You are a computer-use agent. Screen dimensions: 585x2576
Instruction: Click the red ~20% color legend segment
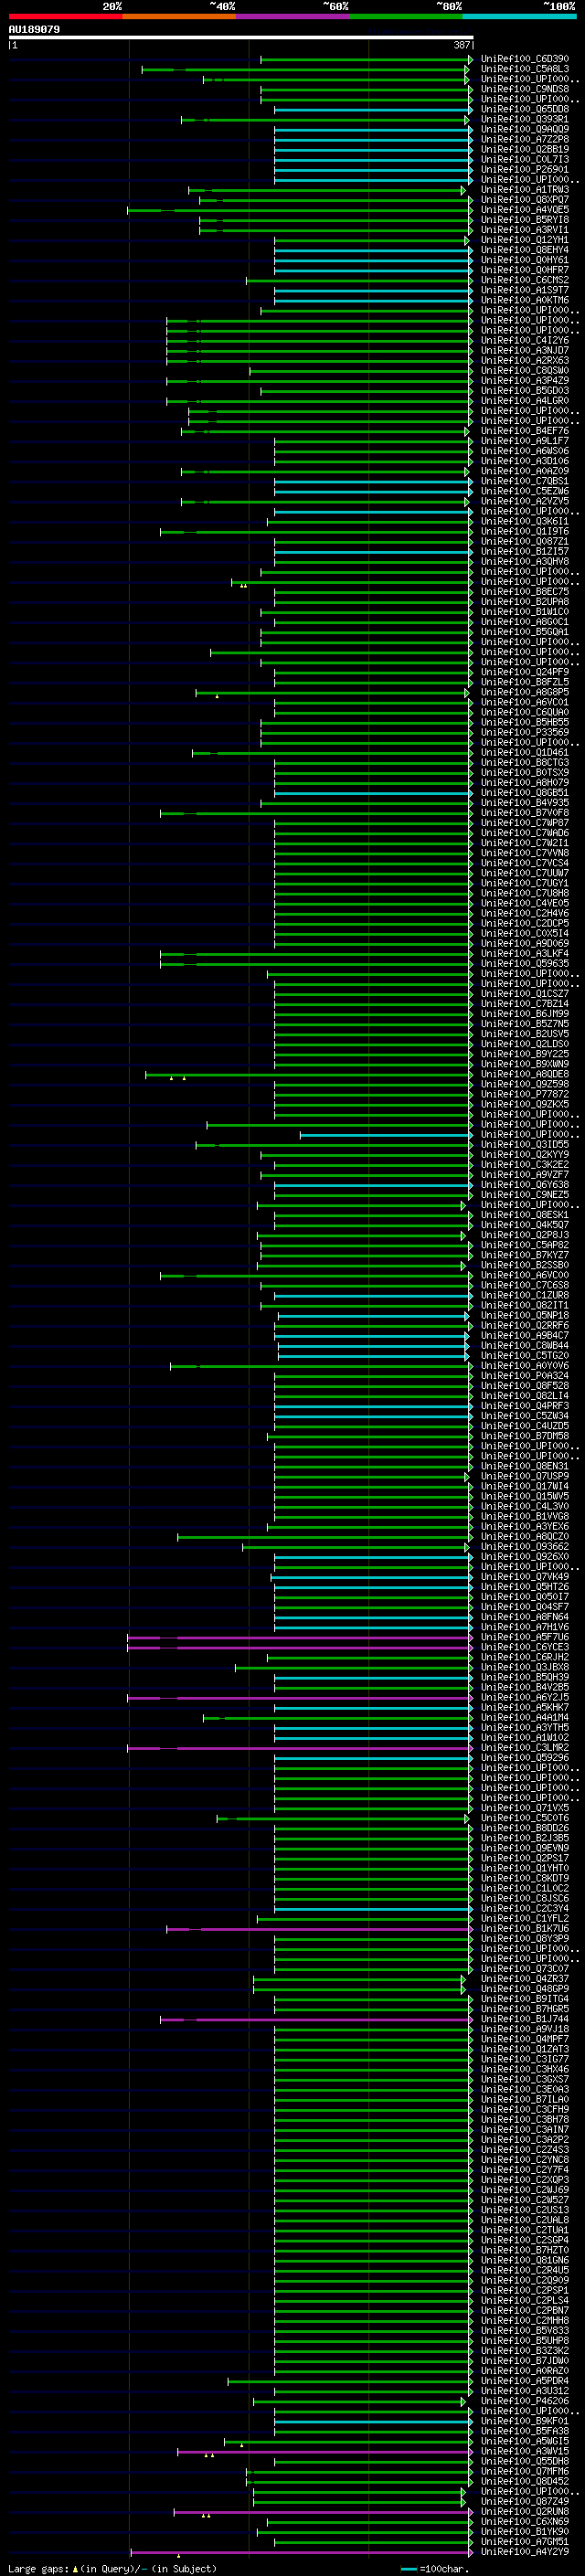pos(65,16)
